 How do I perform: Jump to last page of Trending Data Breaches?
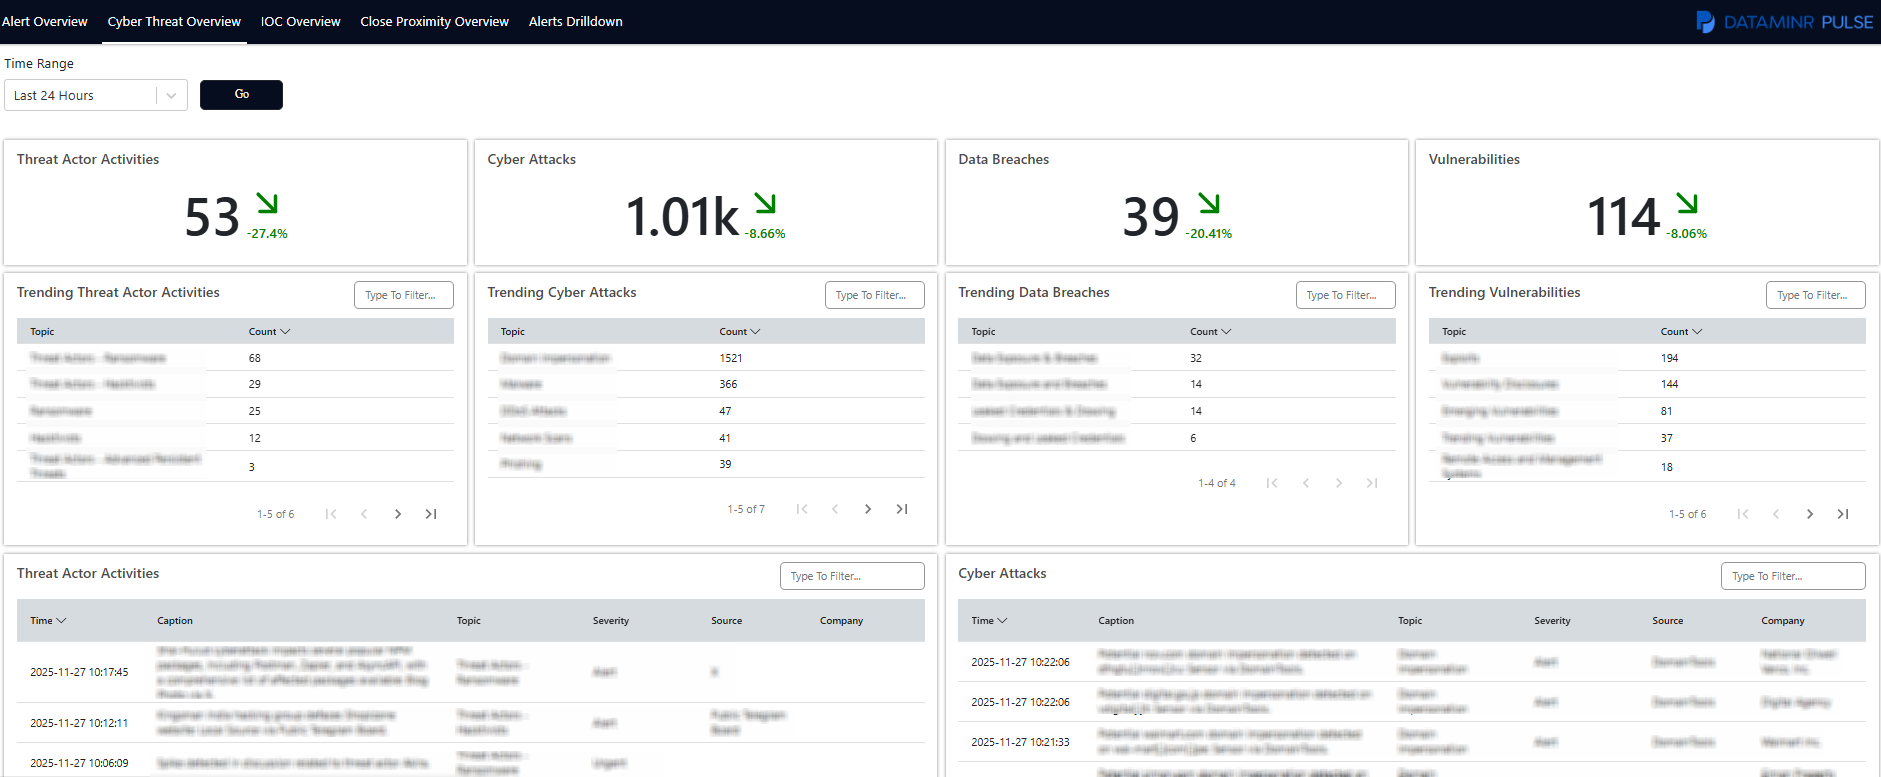[x=1372, y=483]
